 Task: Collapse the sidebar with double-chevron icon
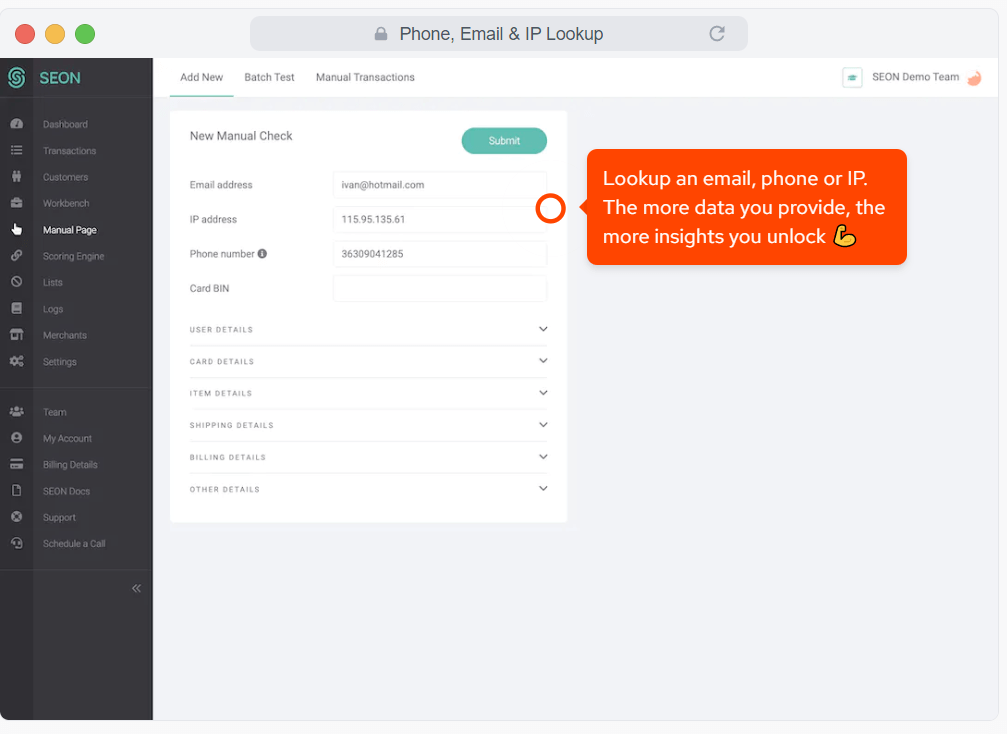136,588
